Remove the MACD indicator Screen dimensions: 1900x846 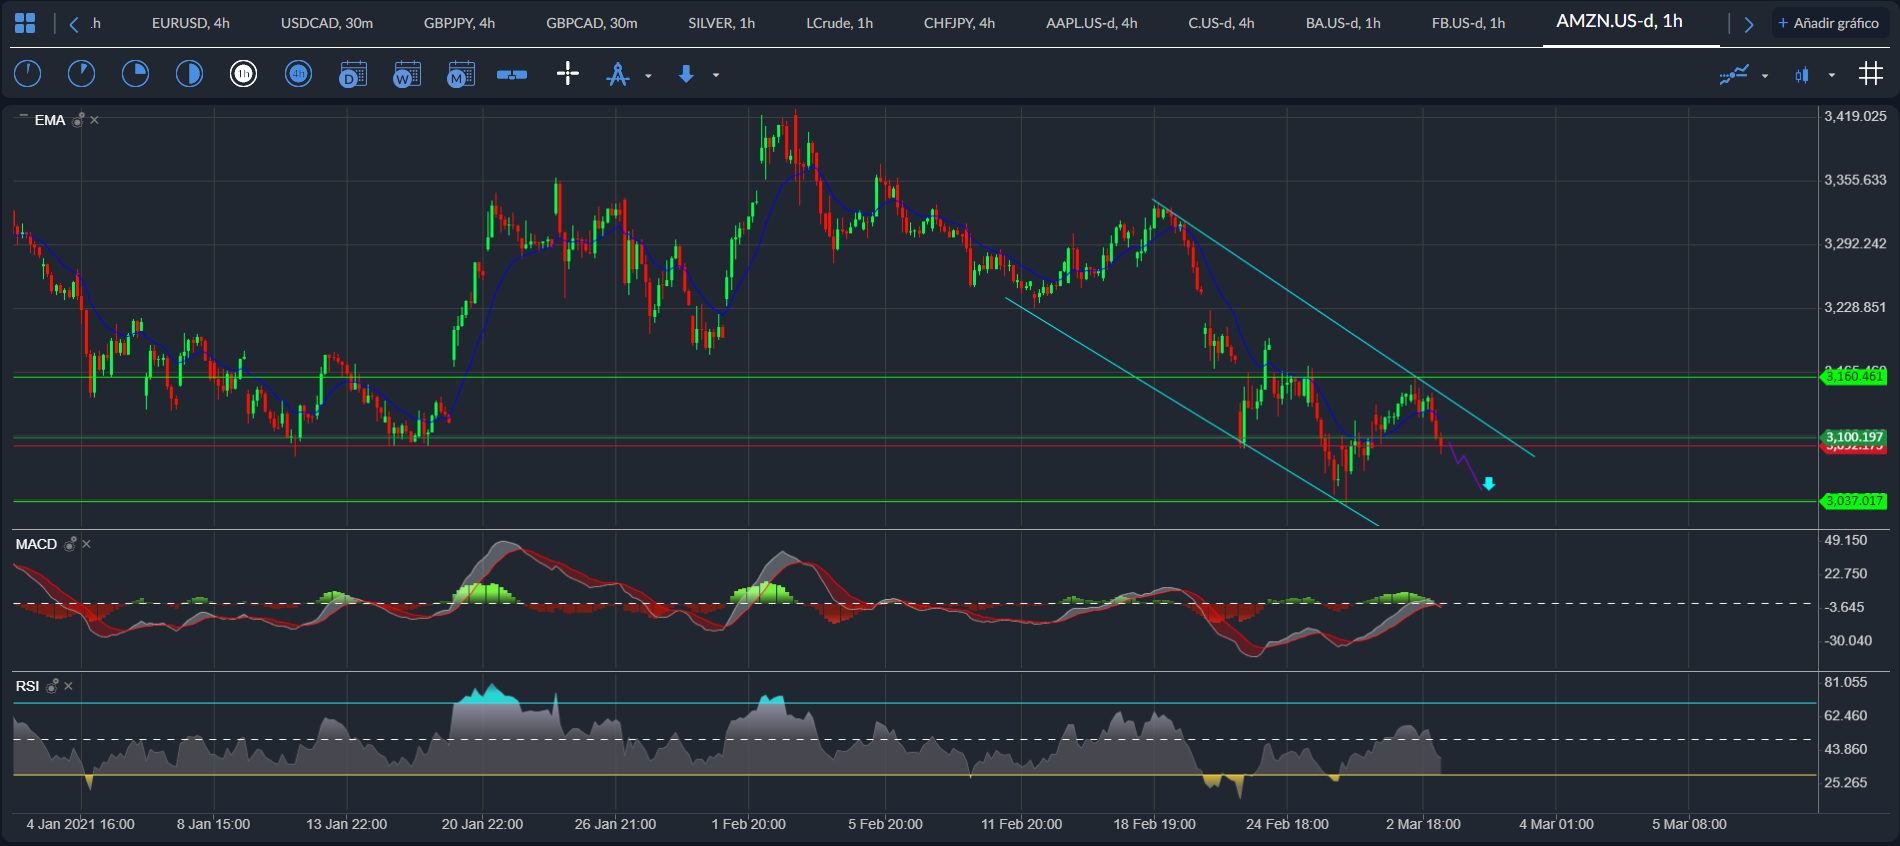pos(86,544)
